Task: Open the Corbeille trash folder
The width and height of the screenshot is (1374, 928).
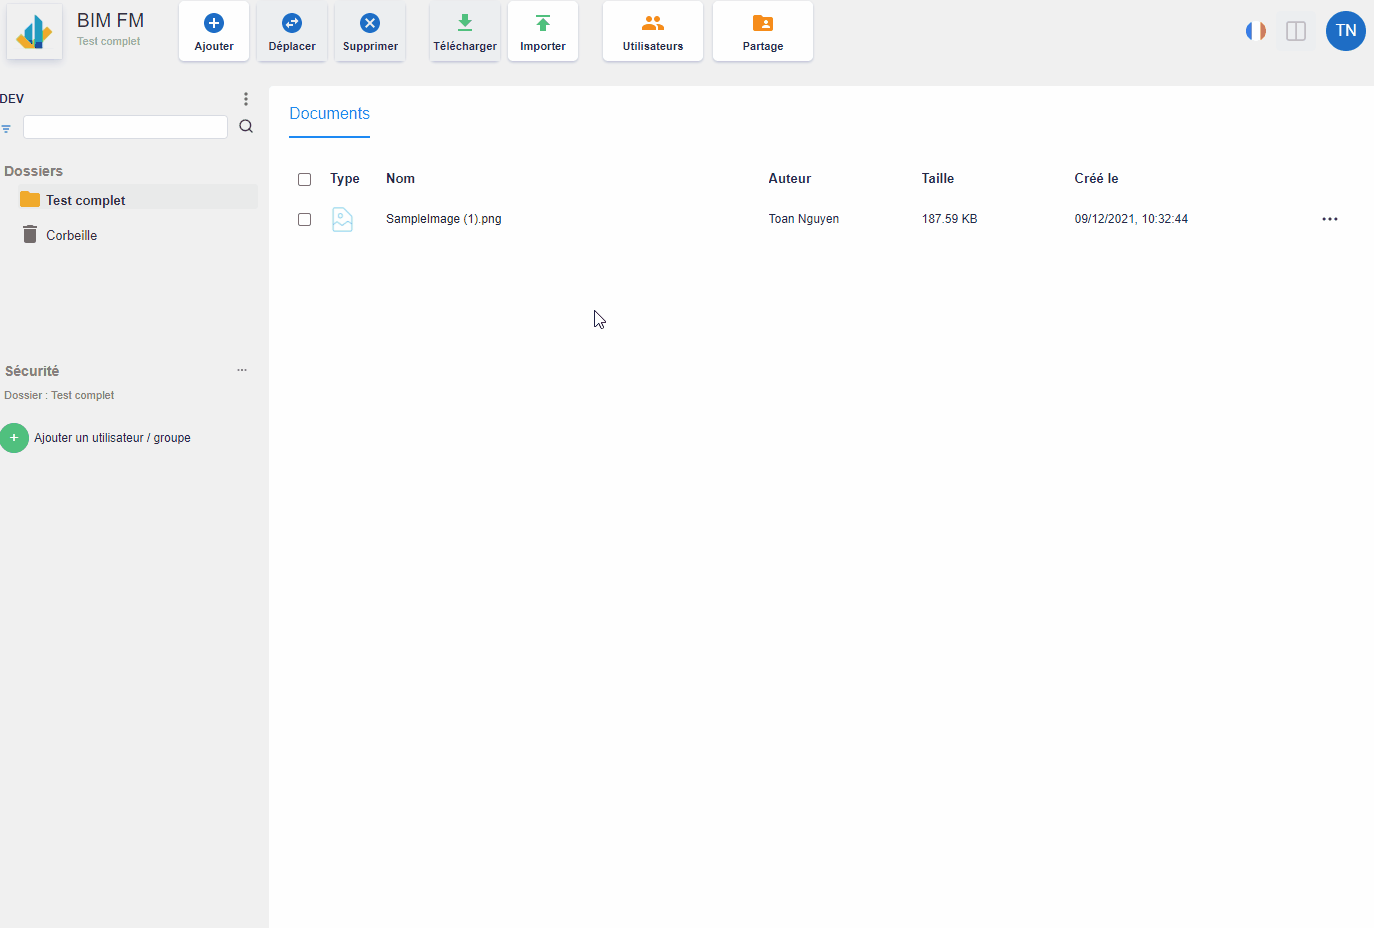Action: coord(71,235)
